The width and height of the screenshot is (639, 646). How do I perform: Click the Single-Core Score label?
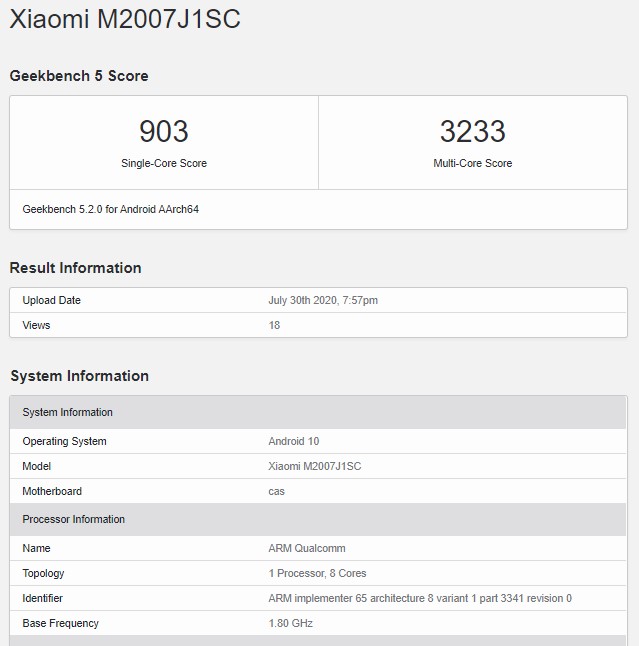(x=164, y=163)
